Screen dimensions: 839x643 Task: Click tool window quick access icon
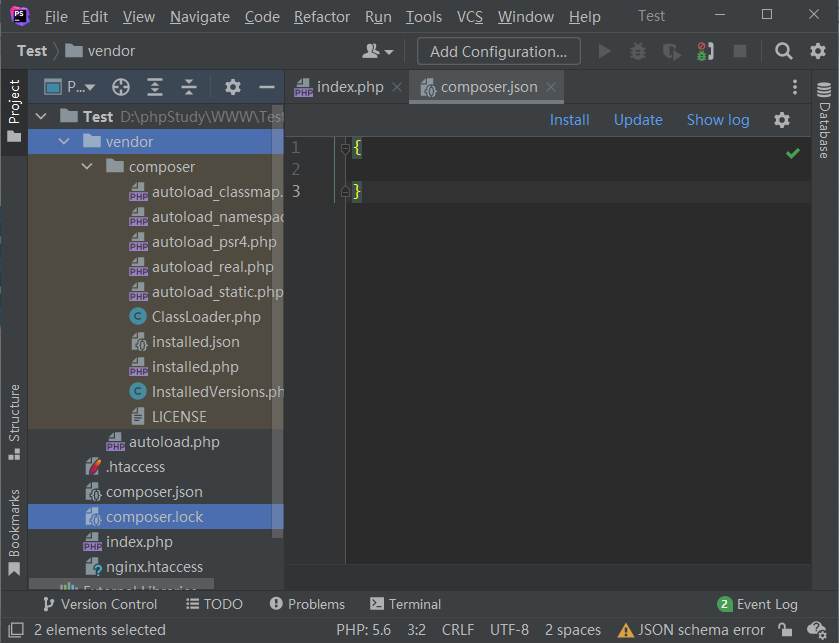point(16,630)
